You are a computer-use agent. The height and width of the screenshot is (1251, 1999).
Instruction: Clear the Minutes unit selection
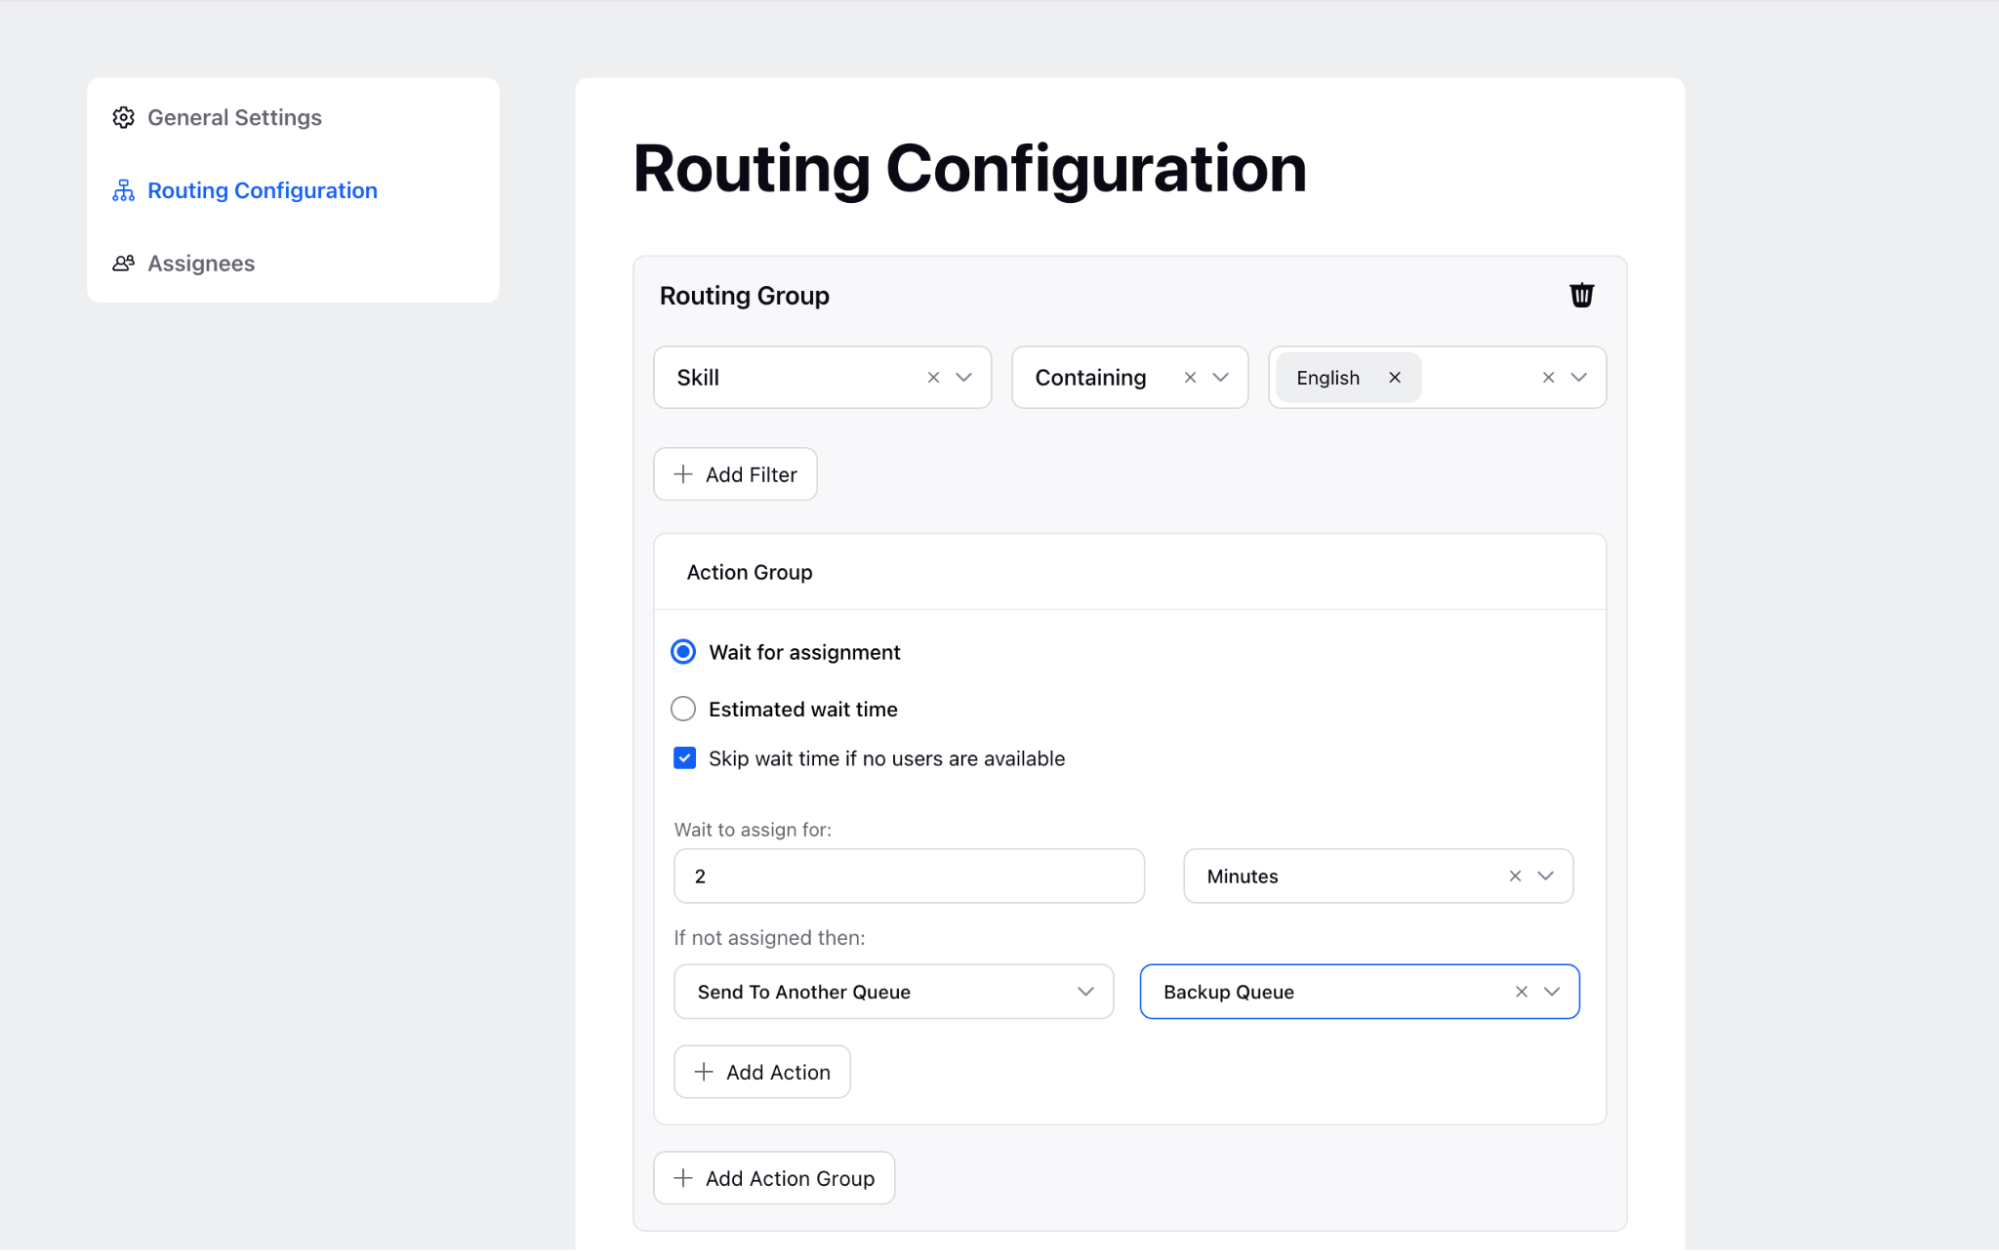(x=1515, y=876)
